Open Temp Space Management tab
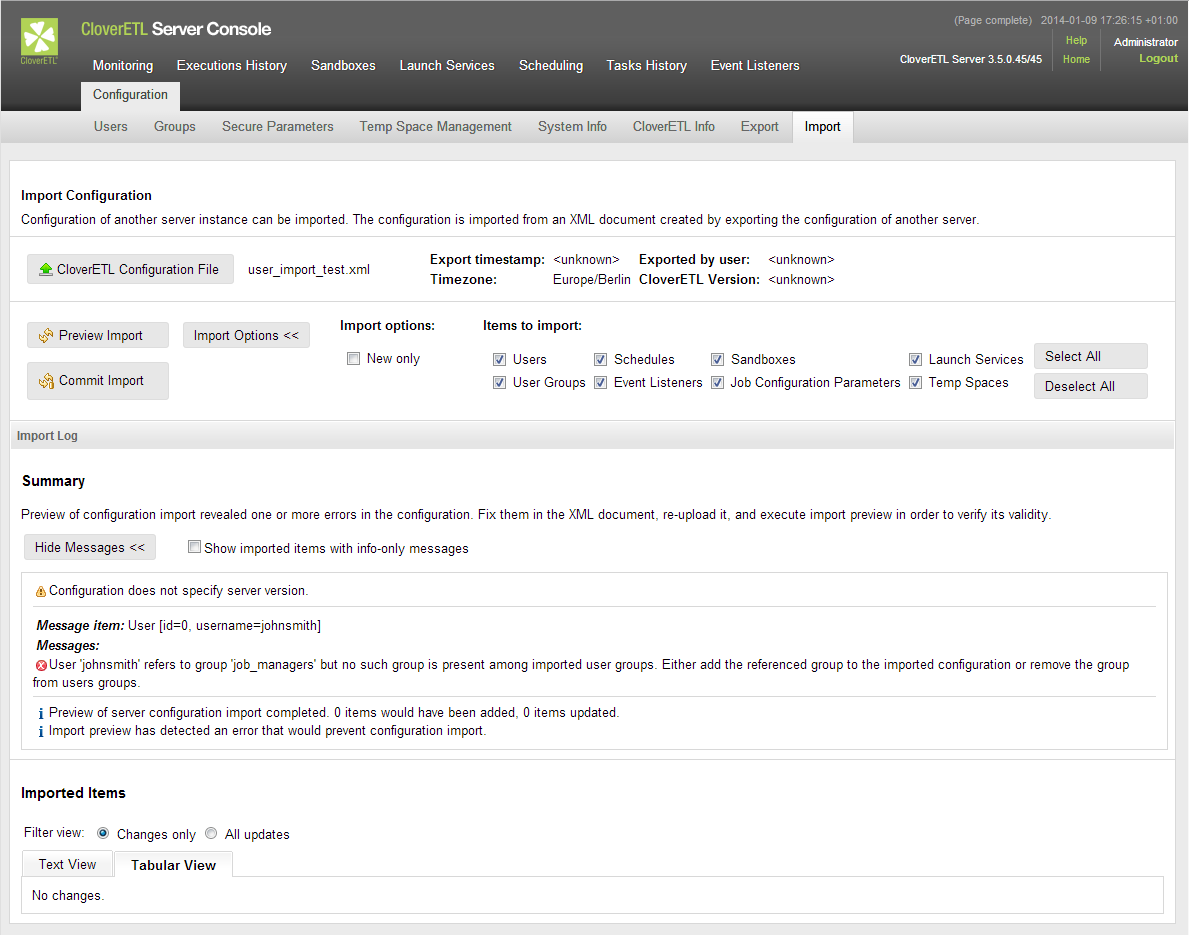The height and width of the screenshot is (935, 1189). [435, 127]
